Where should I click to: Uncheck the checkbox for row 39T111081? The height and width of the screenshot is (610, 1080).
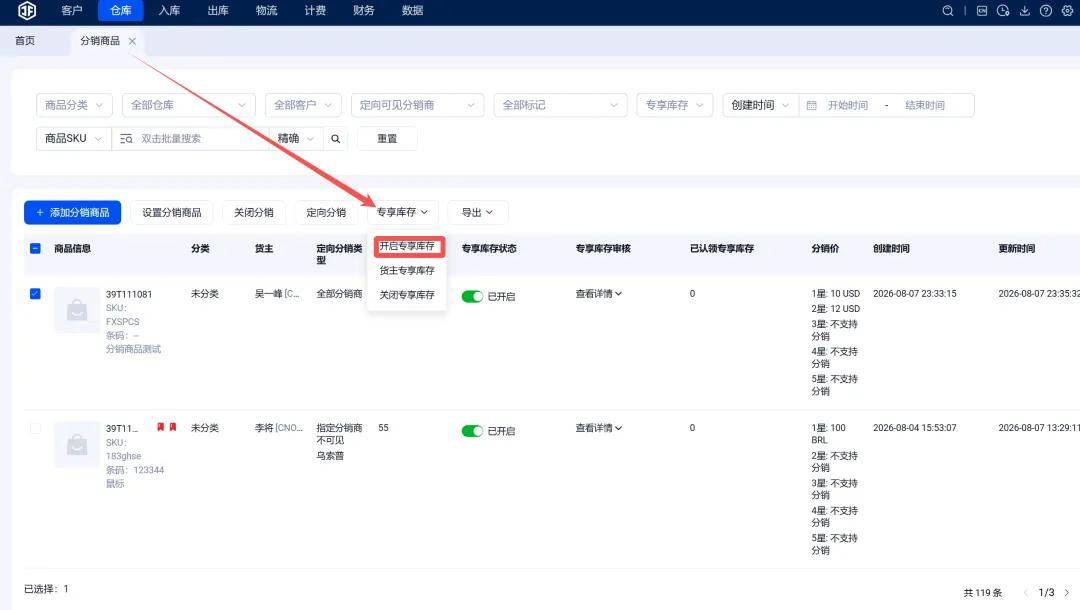(35, 294)
